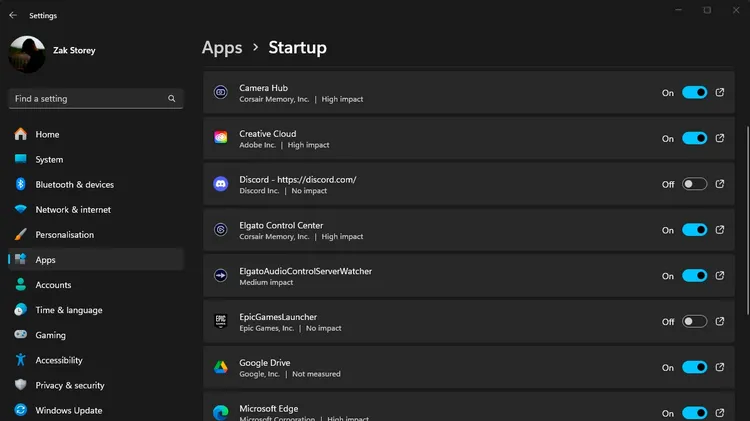Click the Apps breadcrumb link
Image resolution: width=750 pixels, height=421 pixels.
(x=222, y=47)
